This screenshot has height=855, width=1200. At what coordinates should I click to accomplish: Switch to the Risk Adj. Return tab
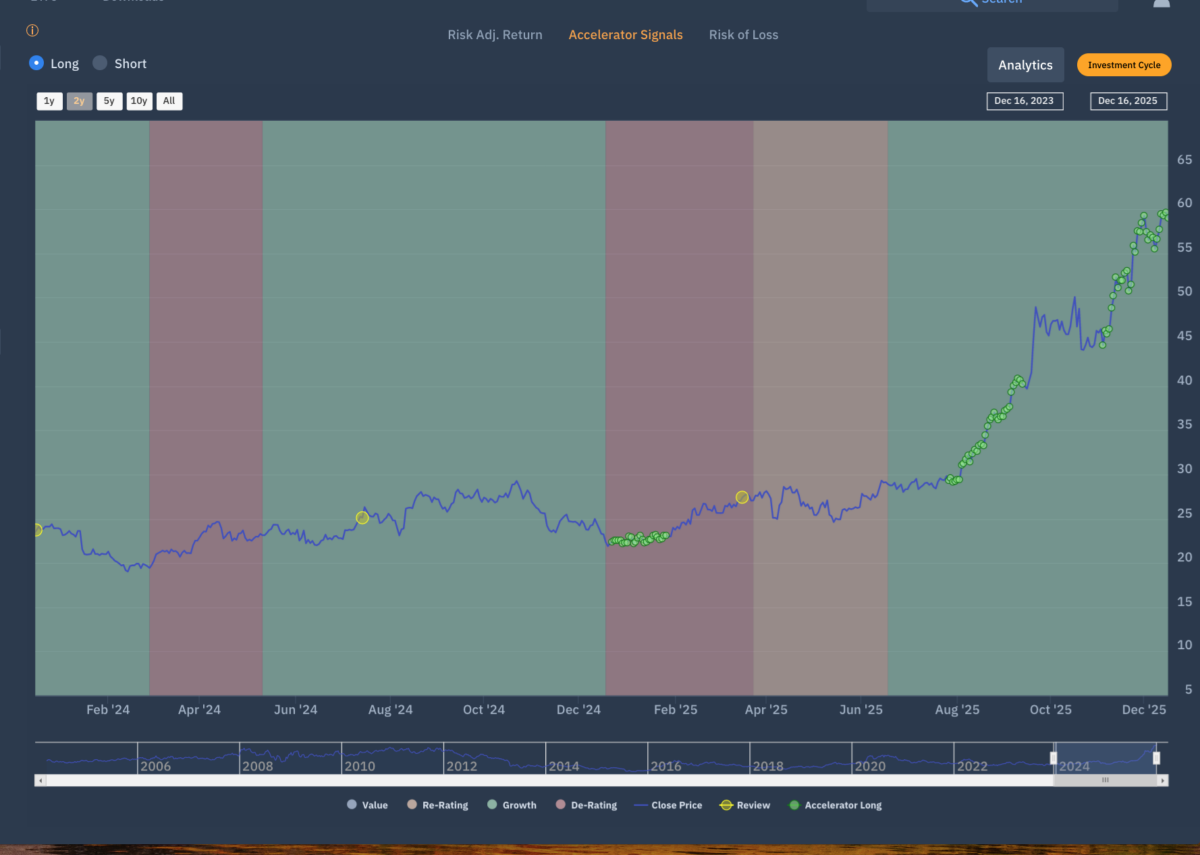[x=495, y=35]
